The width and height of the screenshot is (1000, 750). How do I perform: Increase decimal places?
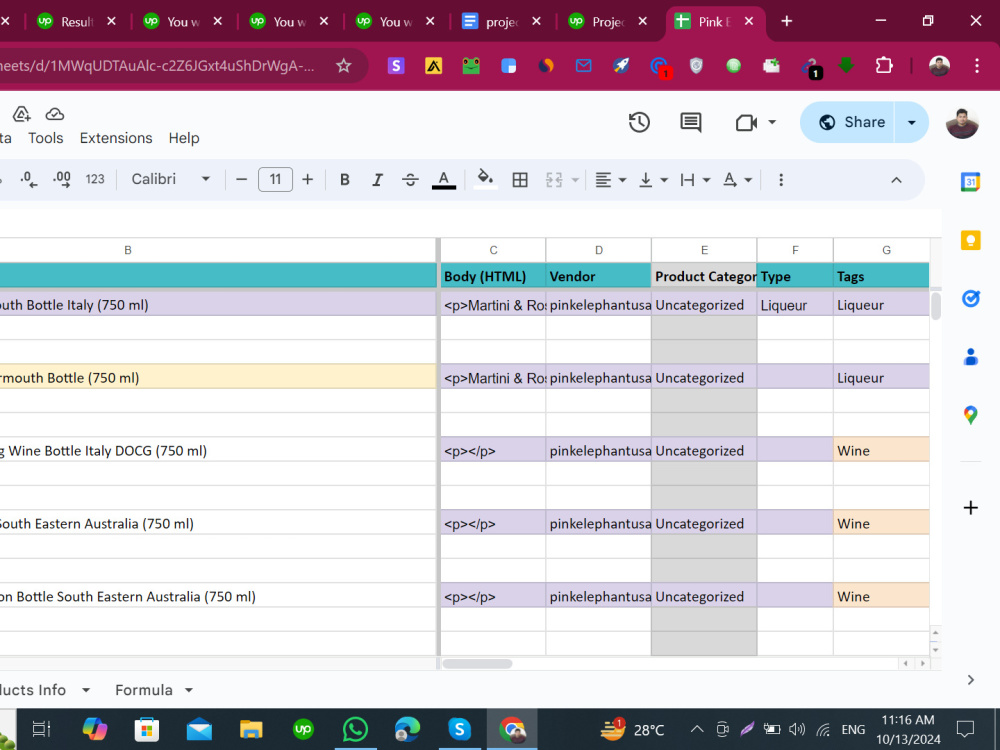pos(62,180)
